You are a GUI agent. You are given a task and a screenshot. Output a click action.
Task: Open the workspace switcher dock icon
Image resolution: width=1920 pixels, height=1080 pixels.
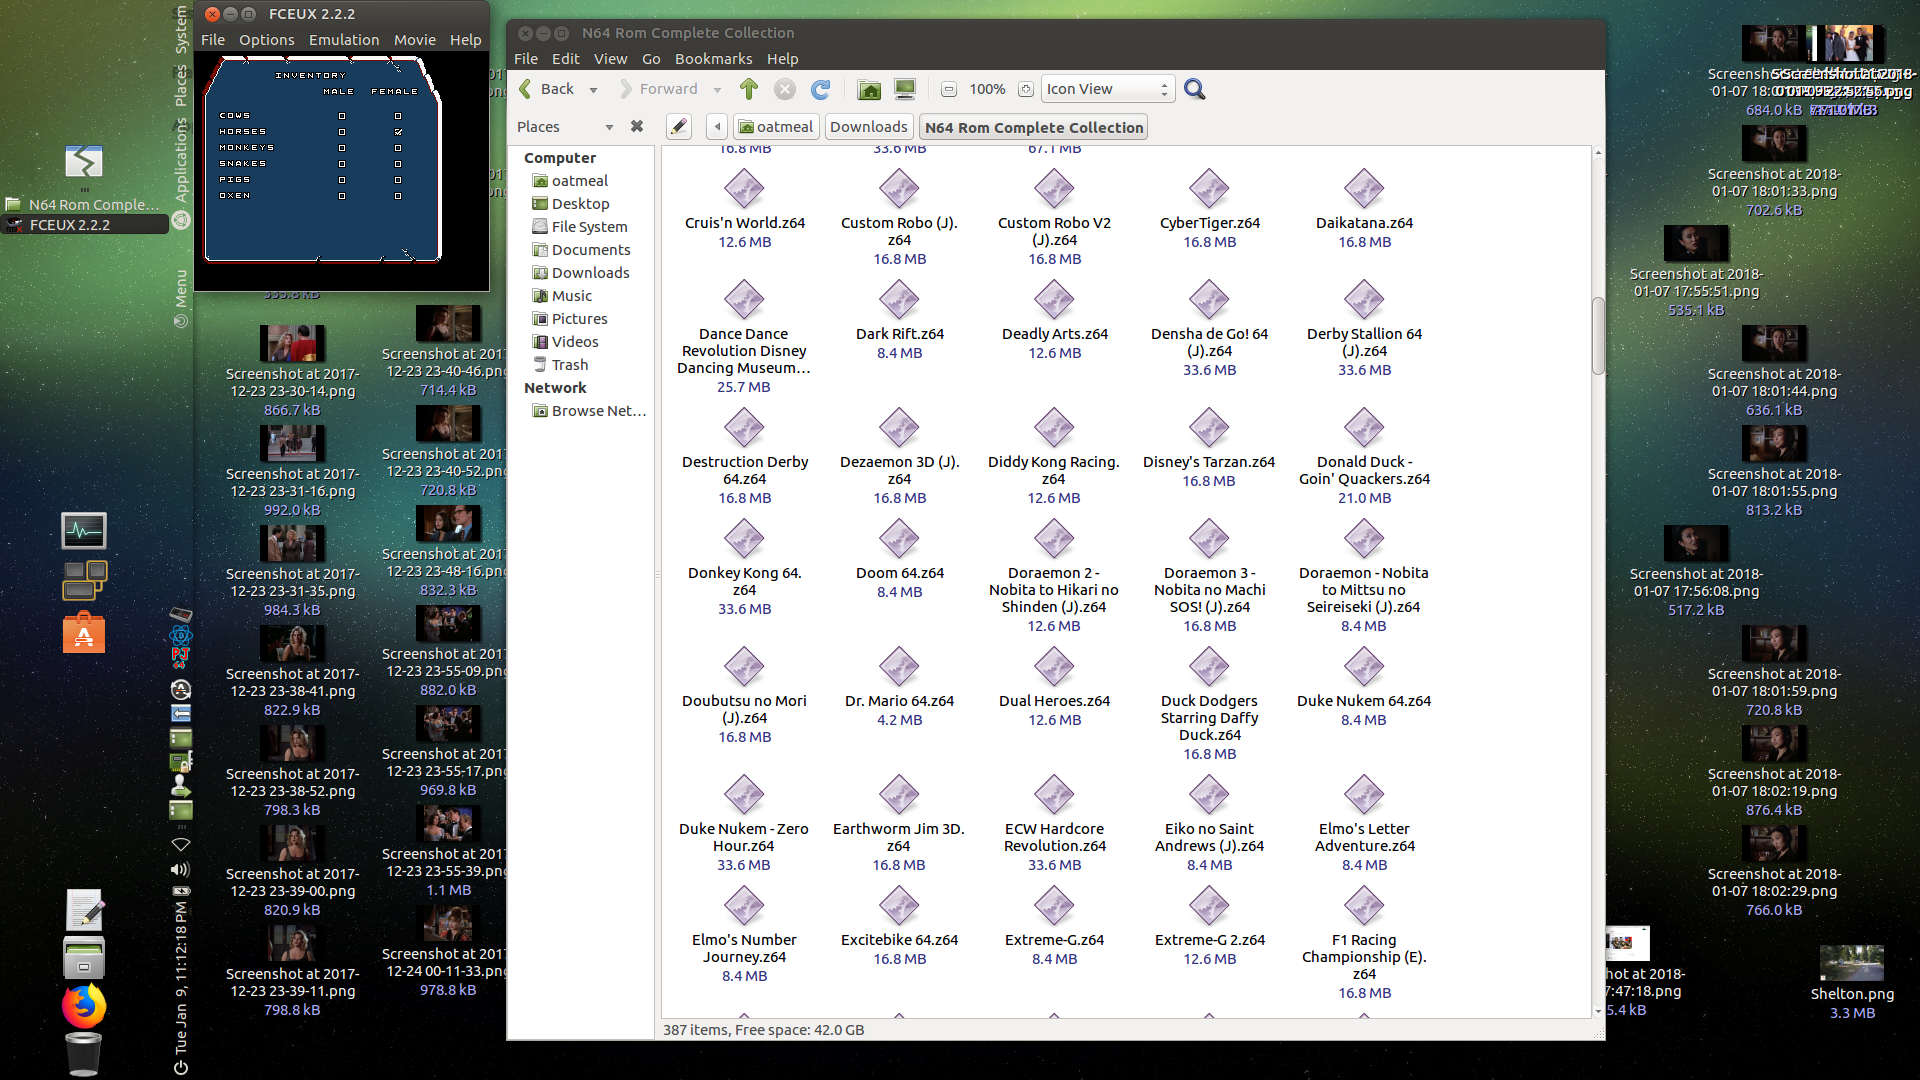(84, 580)
